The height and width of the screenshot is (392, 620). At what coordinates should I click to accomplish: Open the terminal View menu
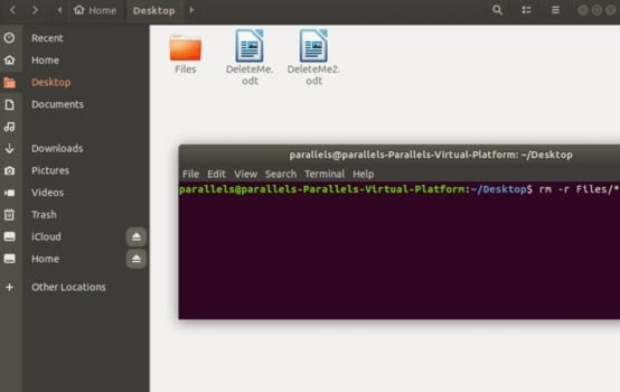[x=246, y=174]
